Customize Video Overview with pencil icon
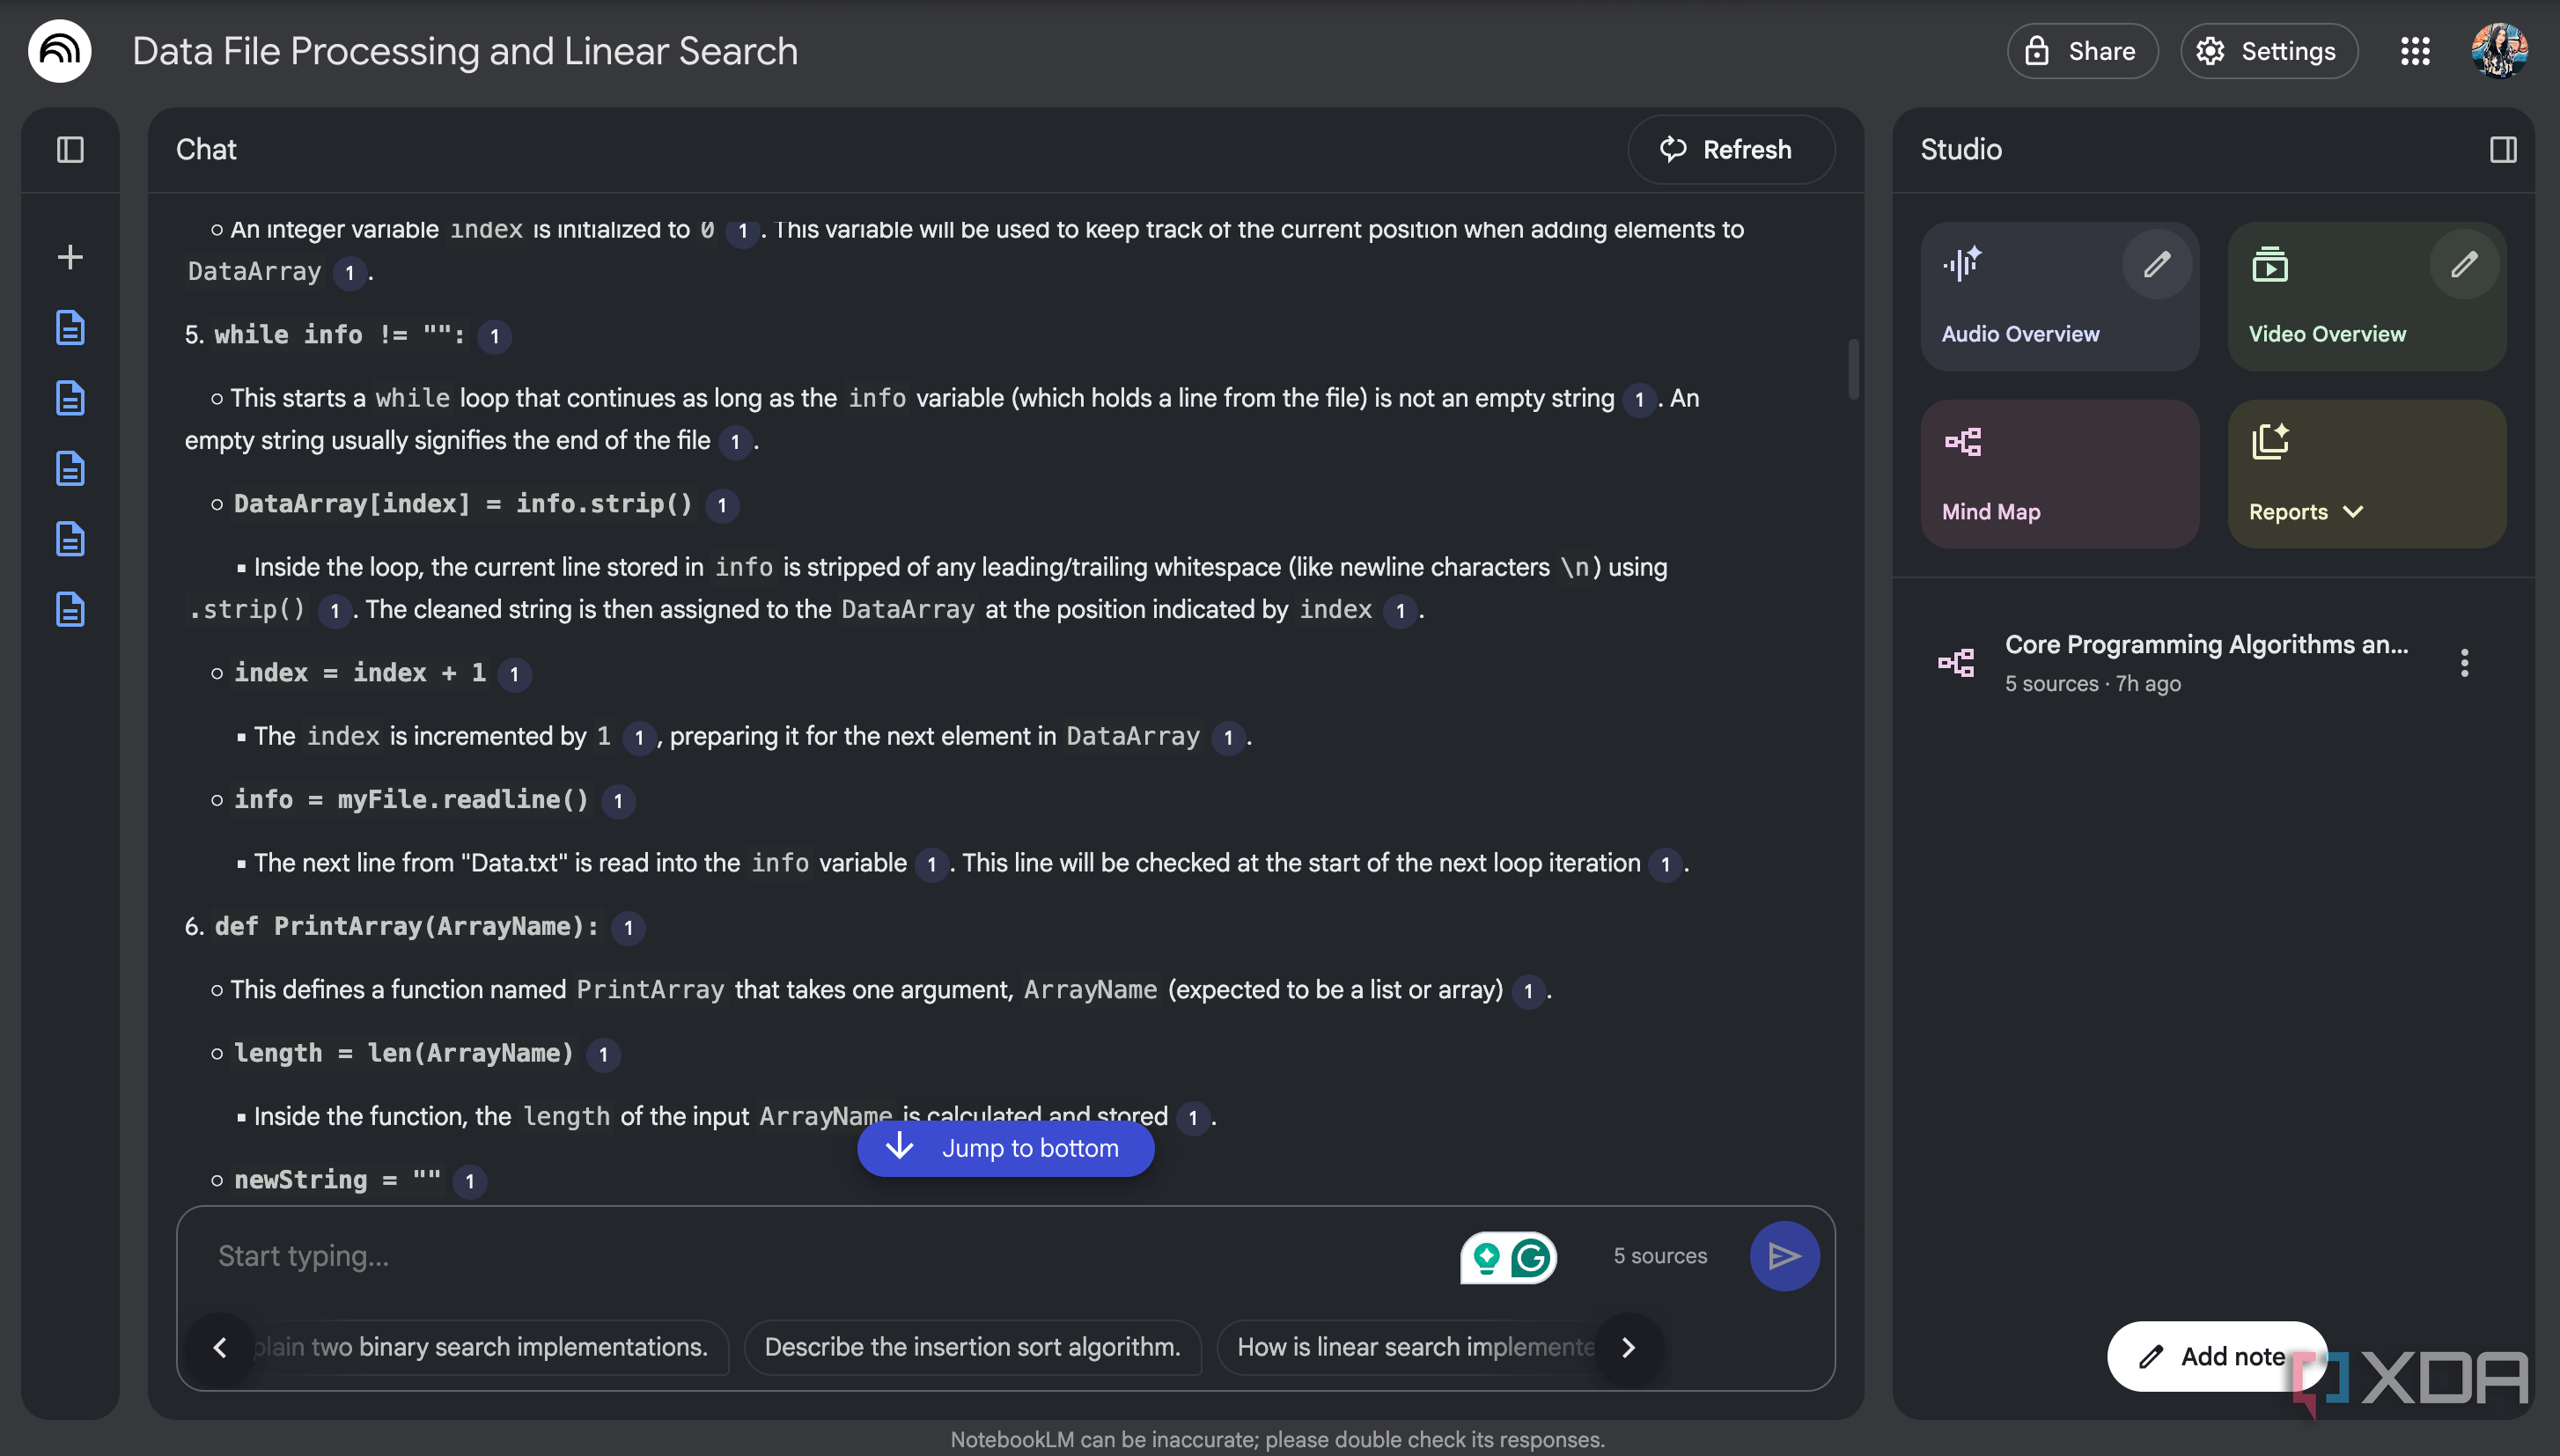Viewport: 2560px width, 1456px height. pyautogui.click(x=2464, y=264)
